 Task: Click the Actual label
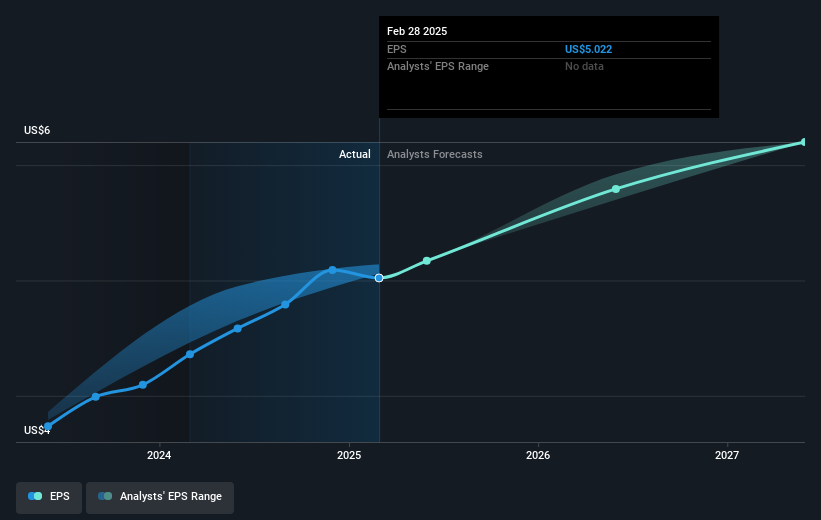coord(354,154)
